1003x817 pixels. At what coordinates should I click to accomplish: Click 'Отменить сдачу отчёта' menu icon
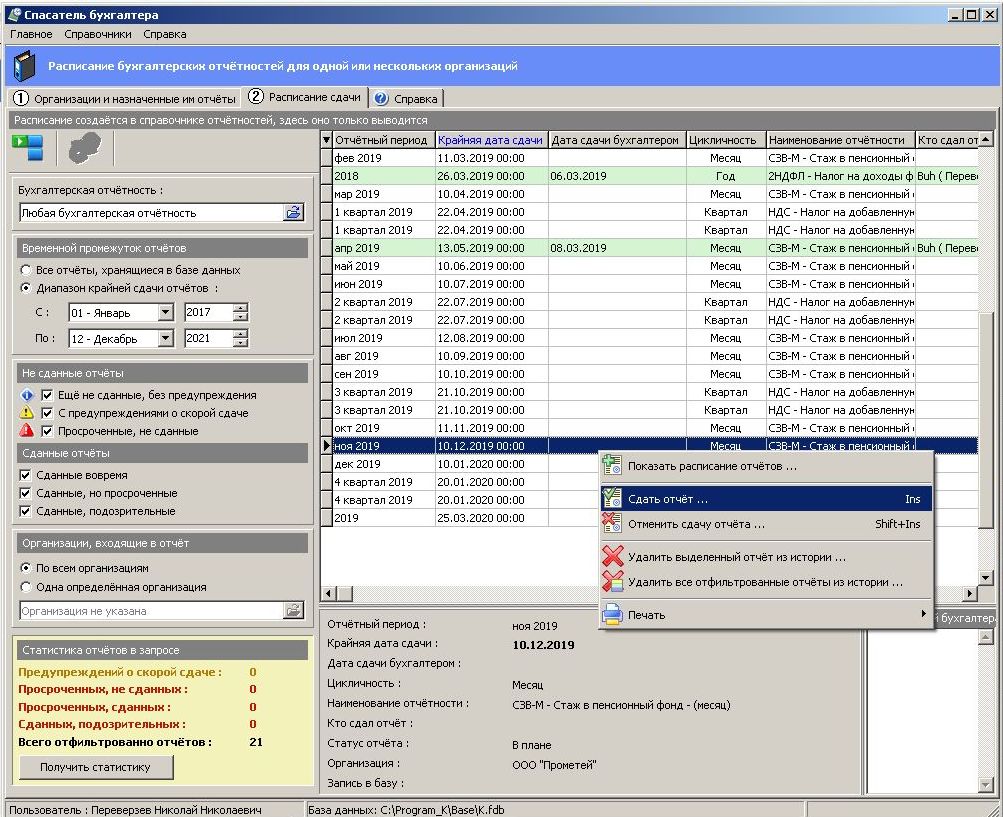[612, 524]
